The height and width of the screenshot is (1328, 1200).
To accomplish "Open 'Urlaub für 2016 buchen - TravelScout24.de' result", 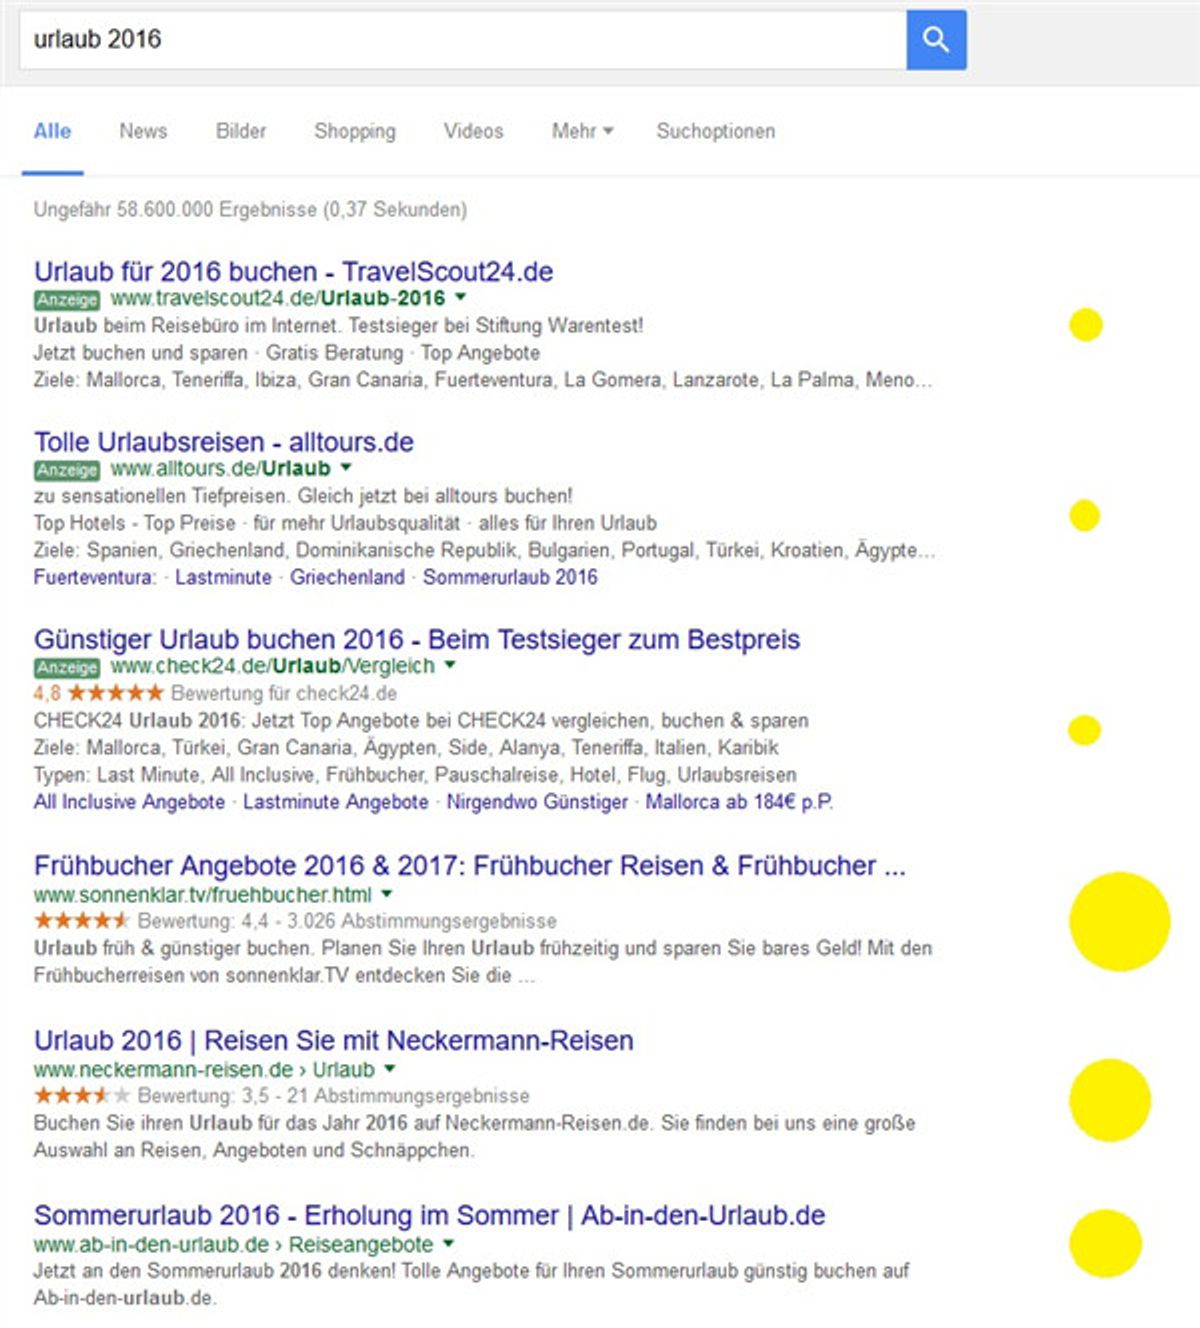I will tap(293, 271).
